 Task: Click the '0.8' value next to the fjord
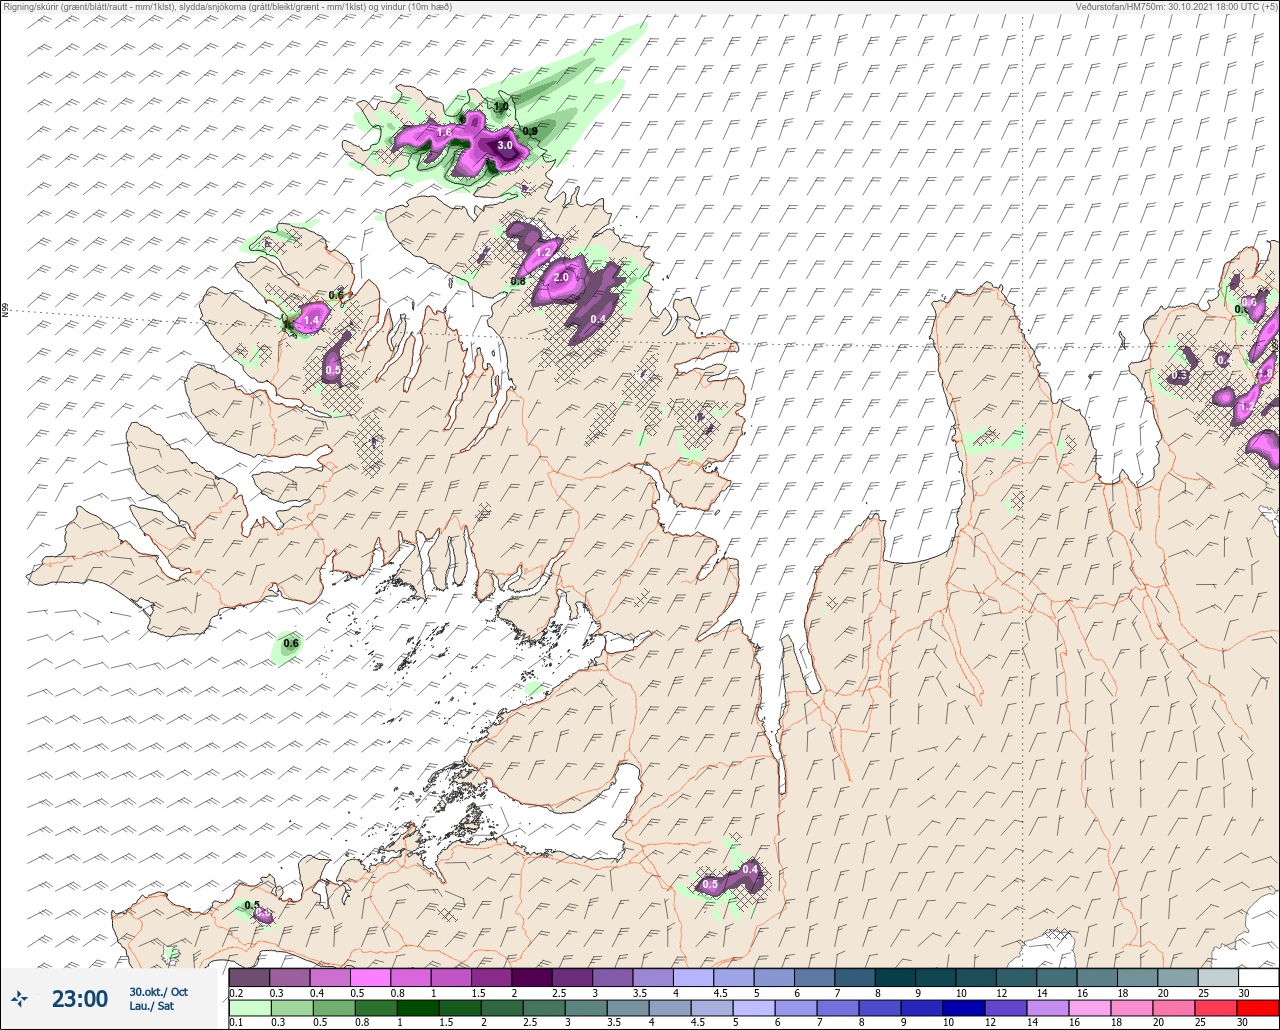point(518,282)
